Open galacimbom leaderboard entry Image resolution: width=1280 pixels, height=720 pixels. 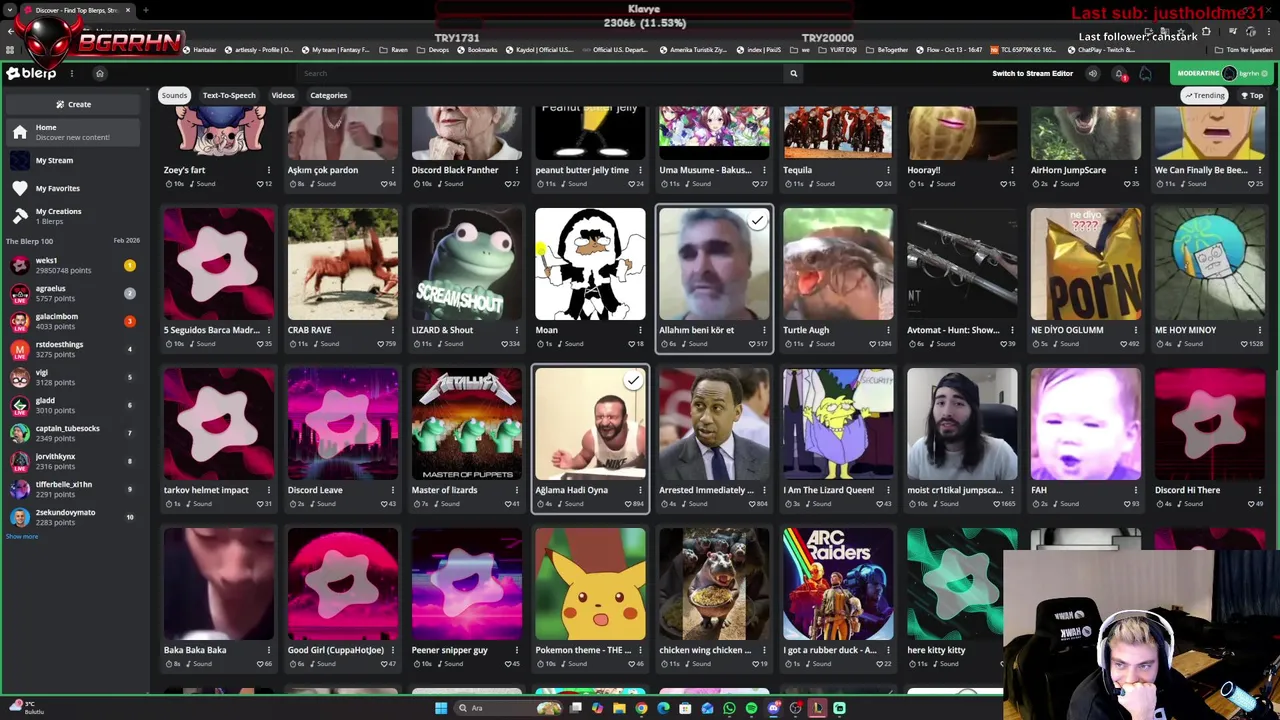click(x=72, y=321)
